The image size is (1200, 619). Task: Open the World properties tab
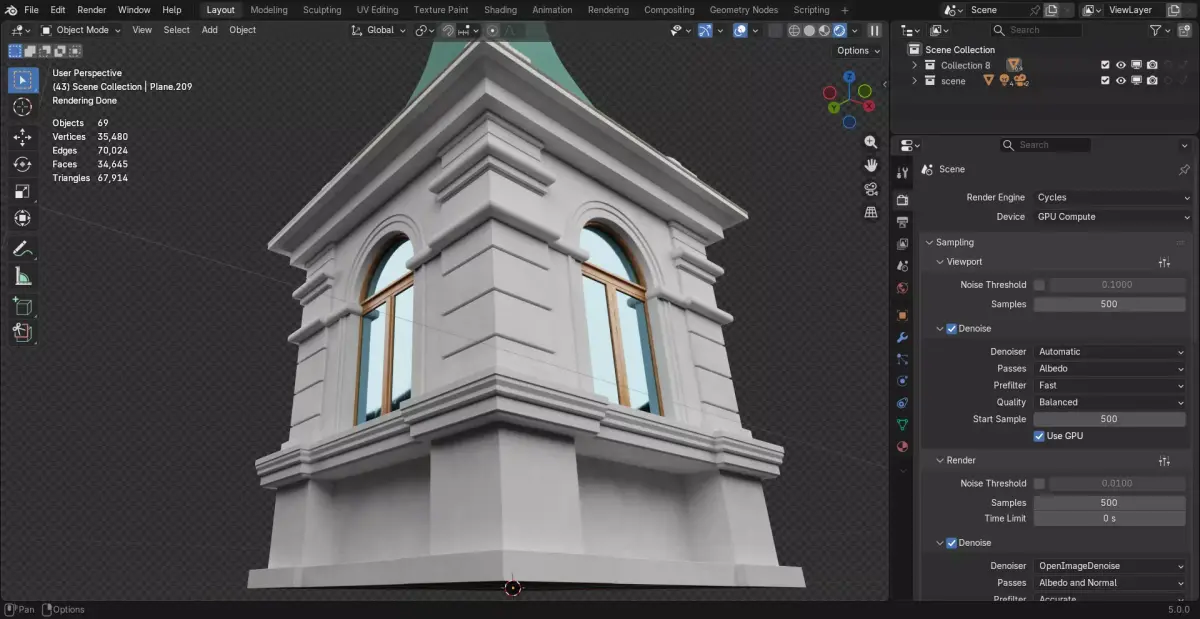click(902, 288)
